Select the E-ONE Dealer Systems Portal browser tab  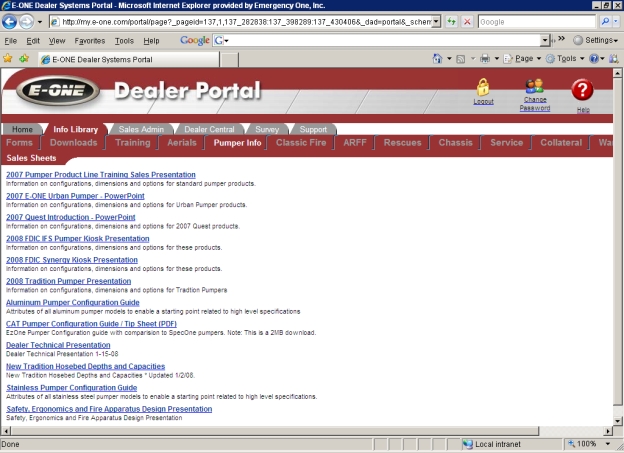coord(129,59)
